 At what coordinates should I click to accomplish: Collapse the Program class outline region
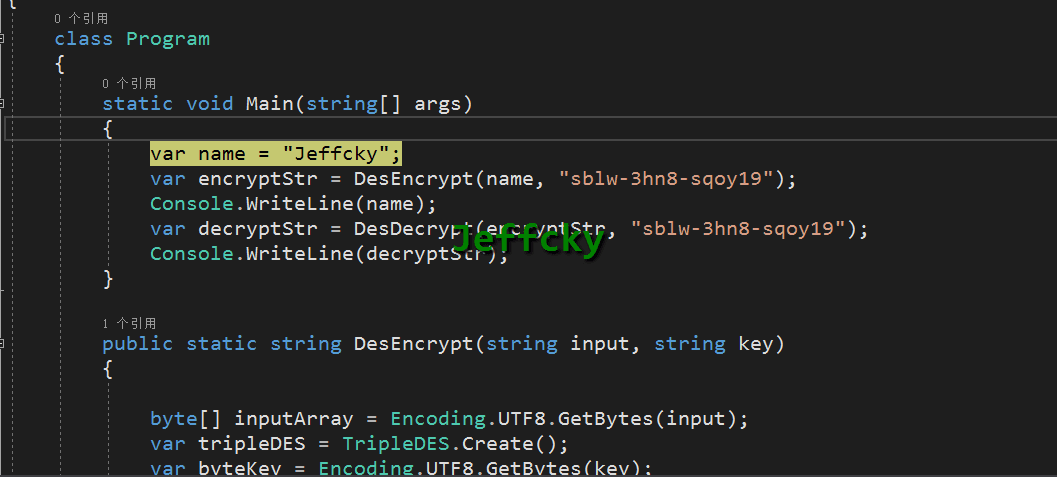click(x=3, y=39)
